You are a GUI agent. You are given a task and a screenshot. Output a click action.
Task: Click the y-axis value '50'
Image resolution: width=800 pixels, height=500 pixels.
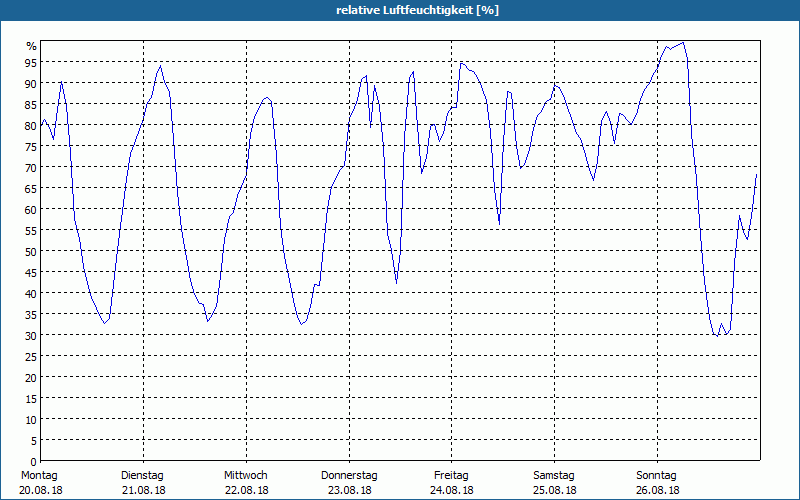[x=31, y=252]
